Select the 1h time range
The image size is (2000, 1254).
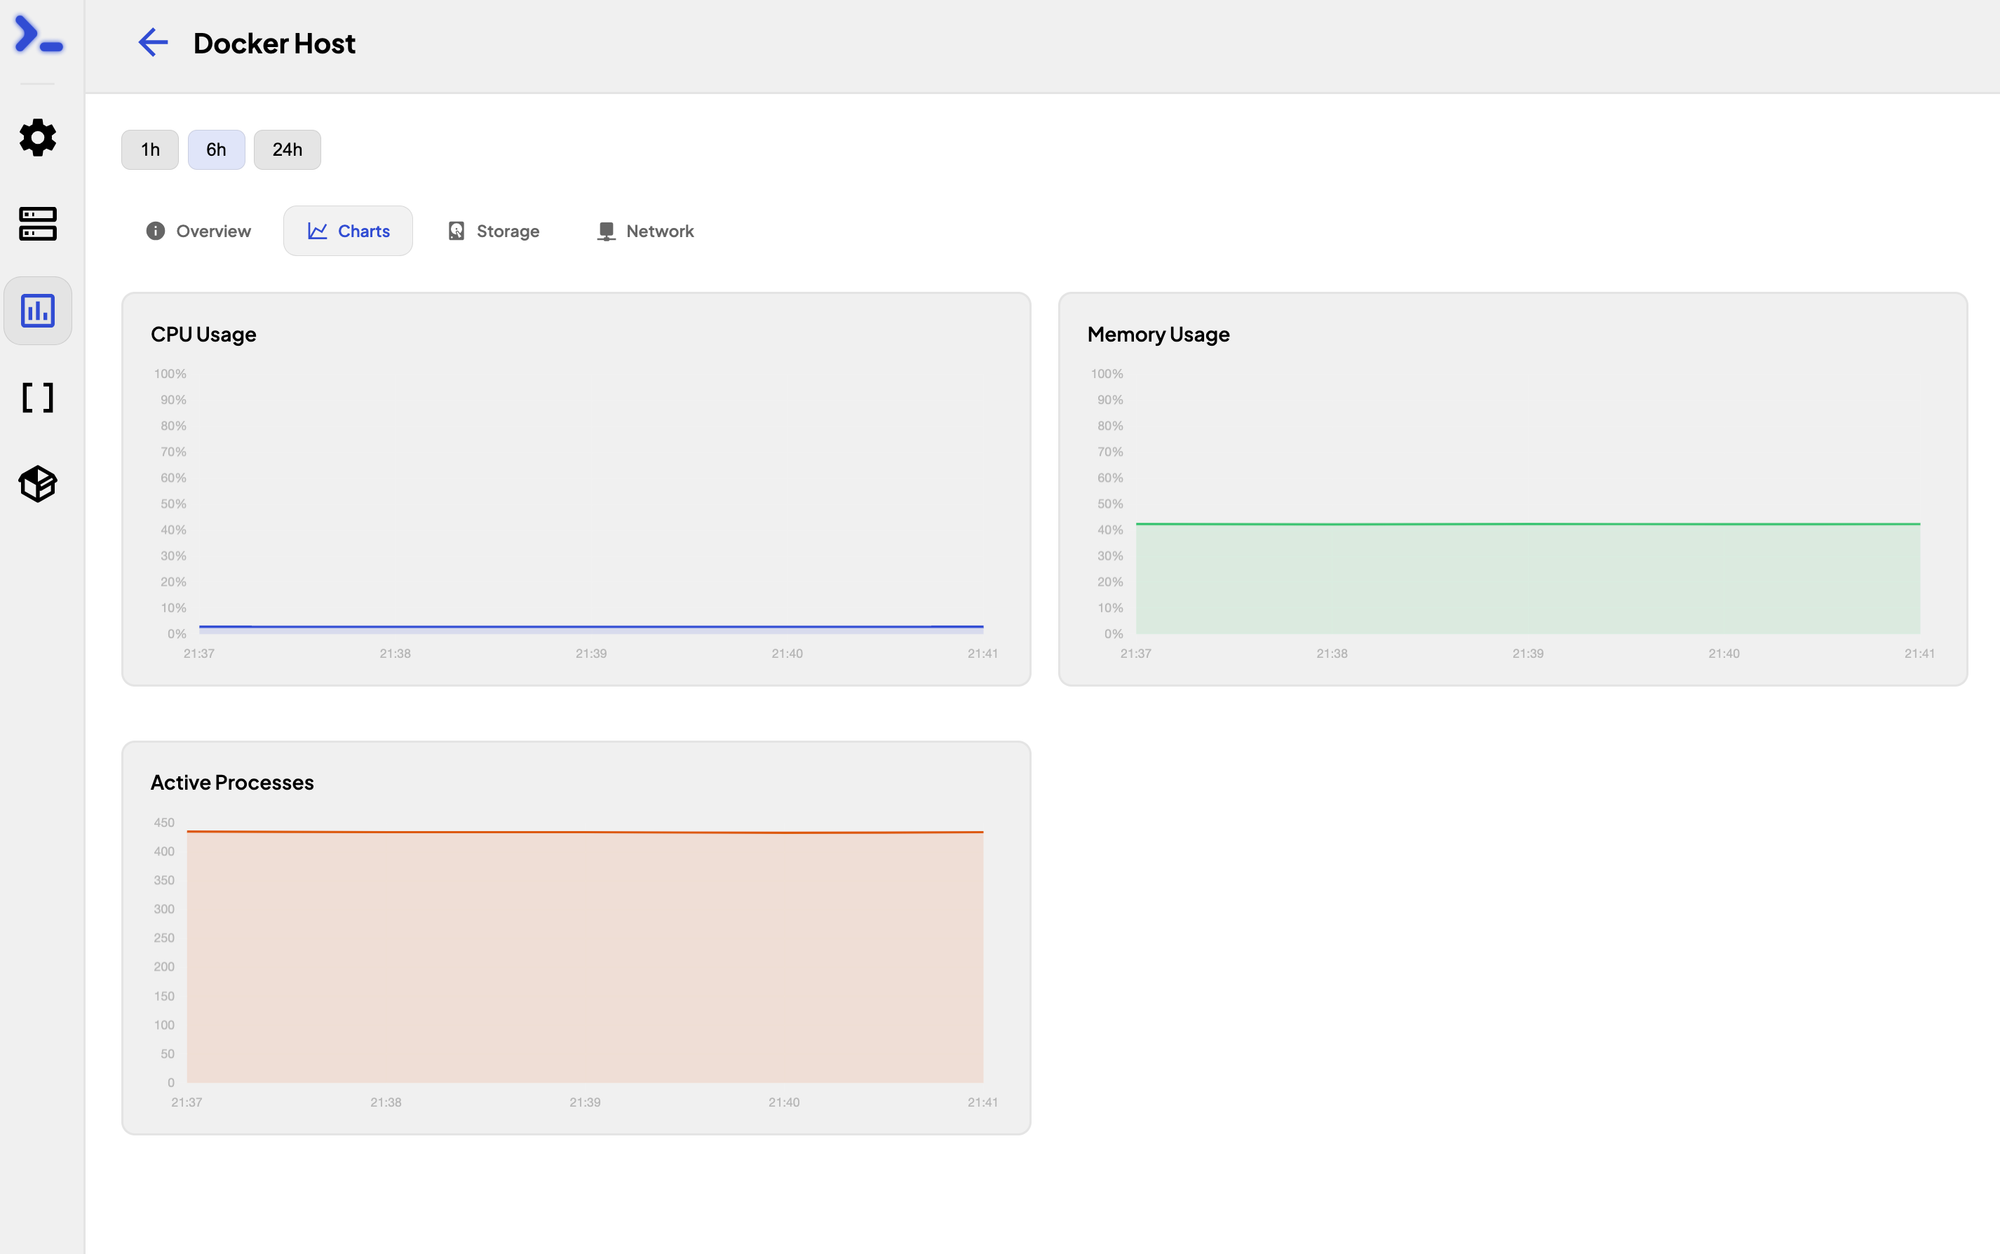149,149
